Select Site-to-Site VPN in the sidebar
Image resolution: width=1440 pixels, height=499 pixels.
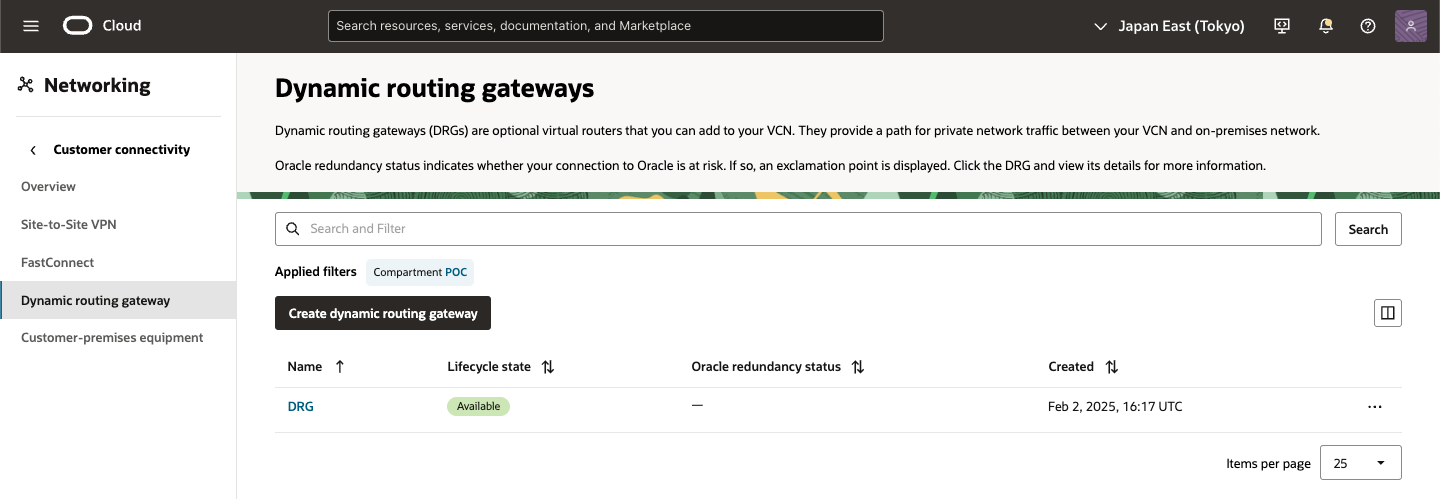coord(69,225)
